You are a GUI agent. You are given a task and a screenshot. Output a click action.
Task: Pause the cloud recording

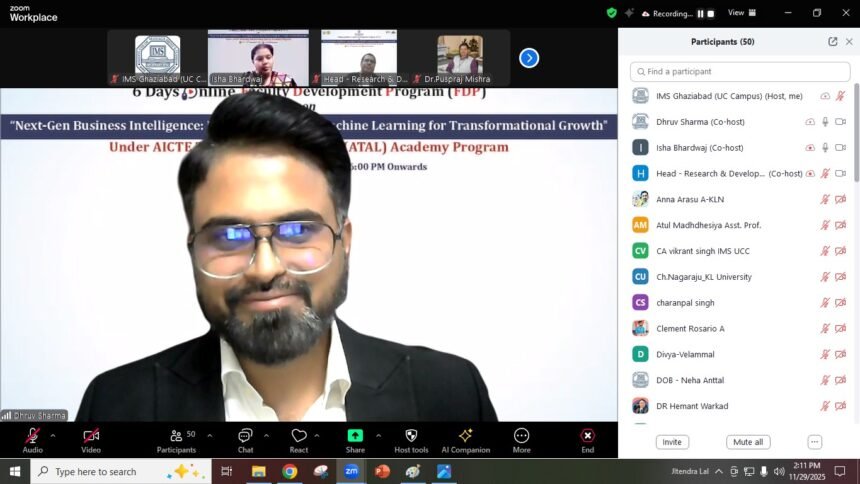(700, 13)
